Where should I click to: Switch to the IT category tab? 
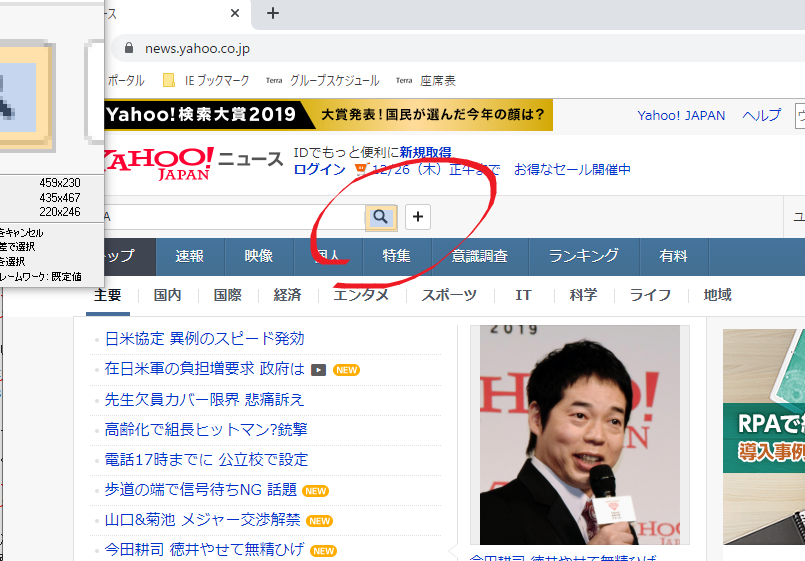click(x=523, y=295)
